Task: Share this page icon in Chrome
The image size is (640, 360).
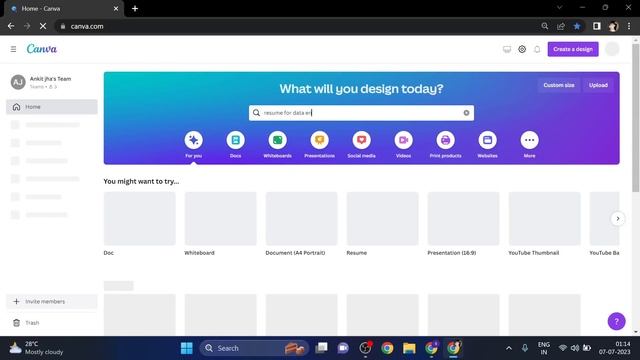Action: click(561, 26)
